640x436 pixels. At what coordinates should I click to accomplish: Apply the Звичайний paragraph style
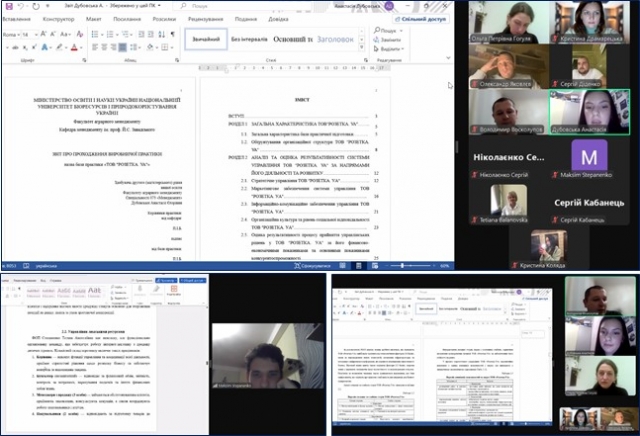(x=206, y=39)
